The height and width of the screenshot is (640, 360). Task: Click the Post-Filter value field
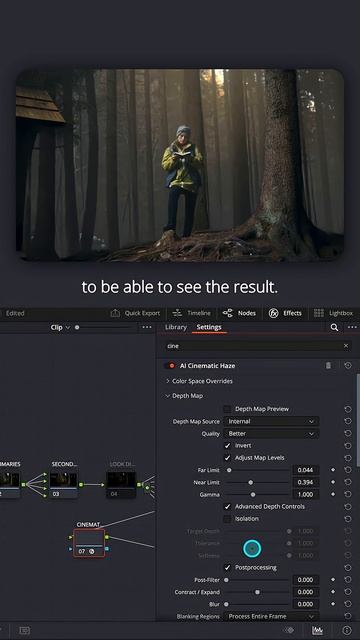[x=306, y=580]
